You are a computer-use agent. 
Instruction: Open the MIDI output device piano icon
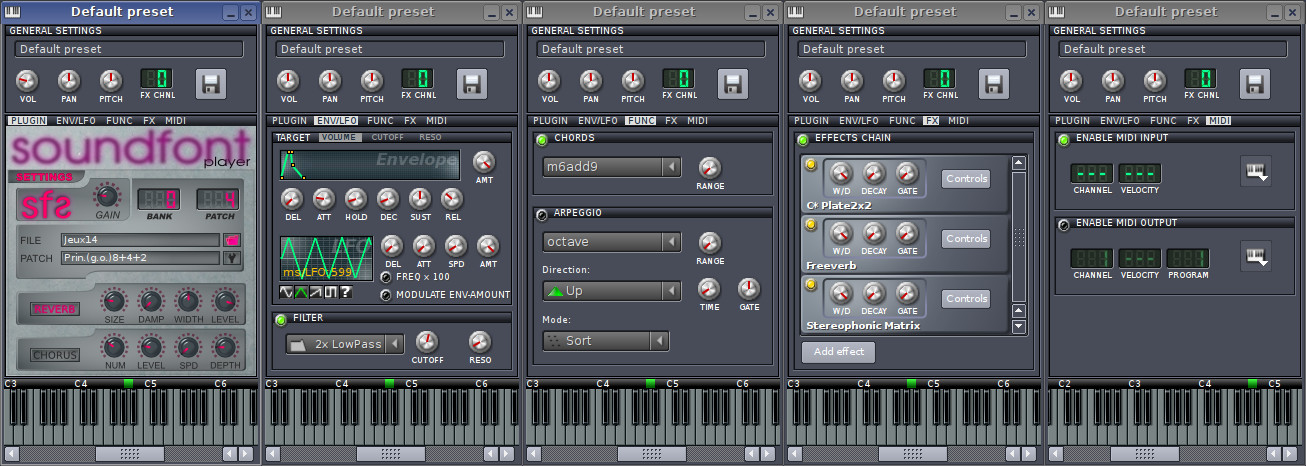1255,256
